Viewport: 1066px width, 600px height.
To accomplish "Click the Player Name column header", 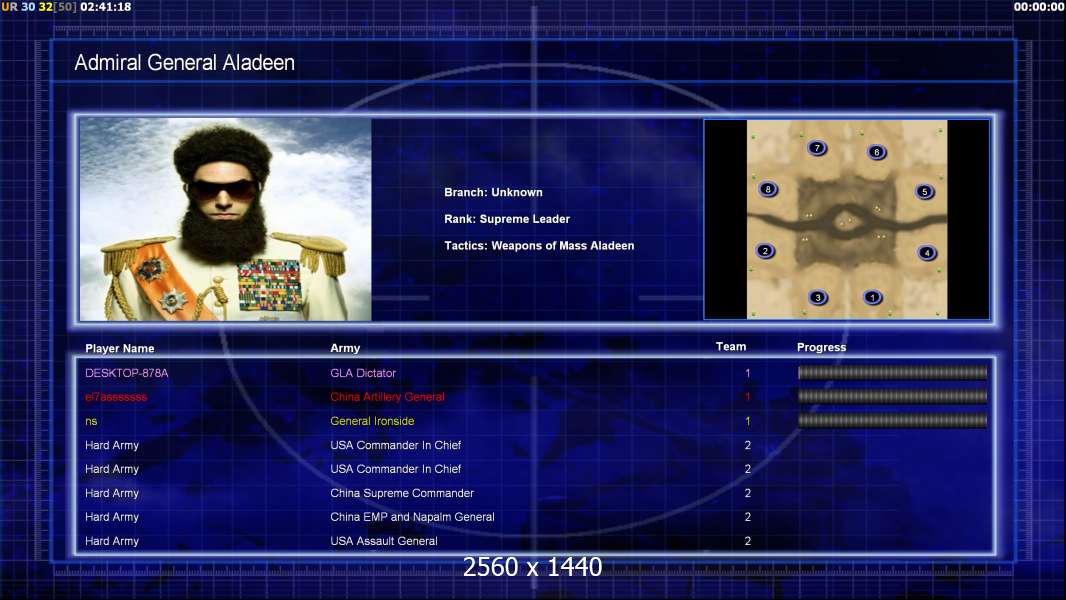I will (120, 348).
